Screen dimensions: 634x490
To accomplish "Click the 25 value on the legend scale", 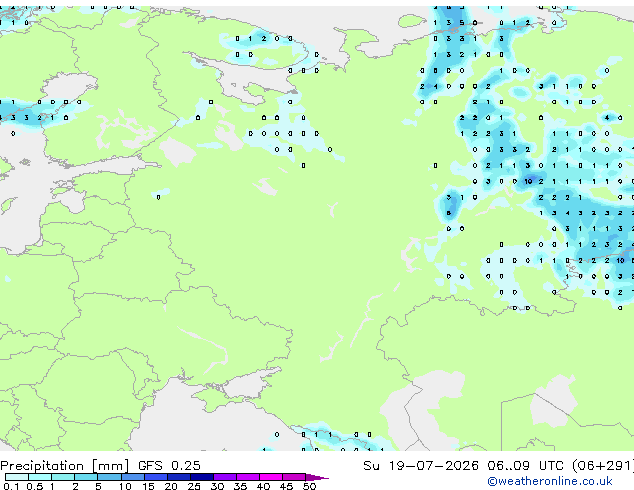I will click(x=194, y=486).
